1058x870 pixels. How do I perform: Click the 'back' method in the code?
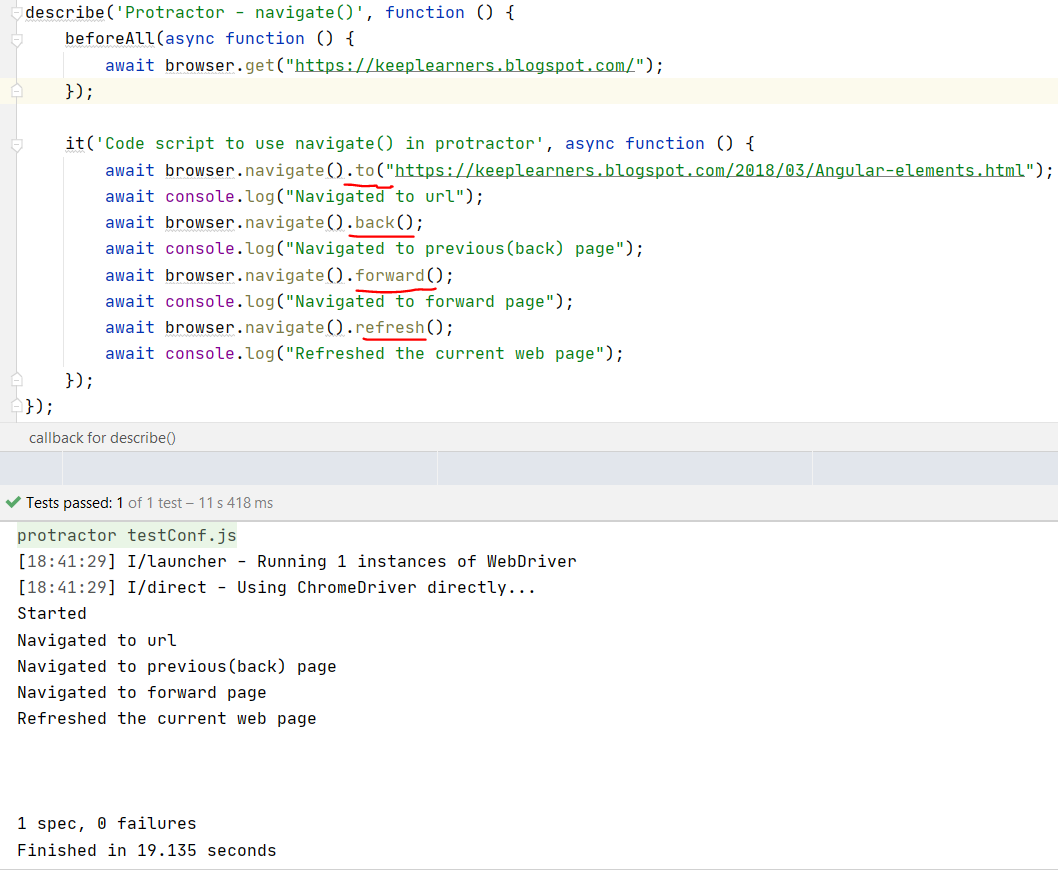[x=375, y=223]
